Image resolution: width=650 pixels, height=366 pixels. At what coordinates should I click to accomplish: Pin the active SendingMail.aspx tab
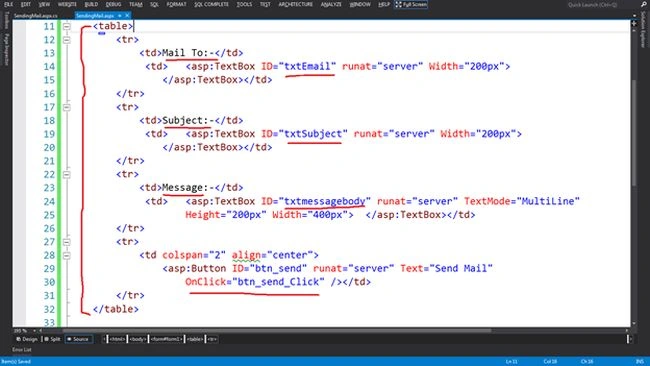click(x=120, y=15)
